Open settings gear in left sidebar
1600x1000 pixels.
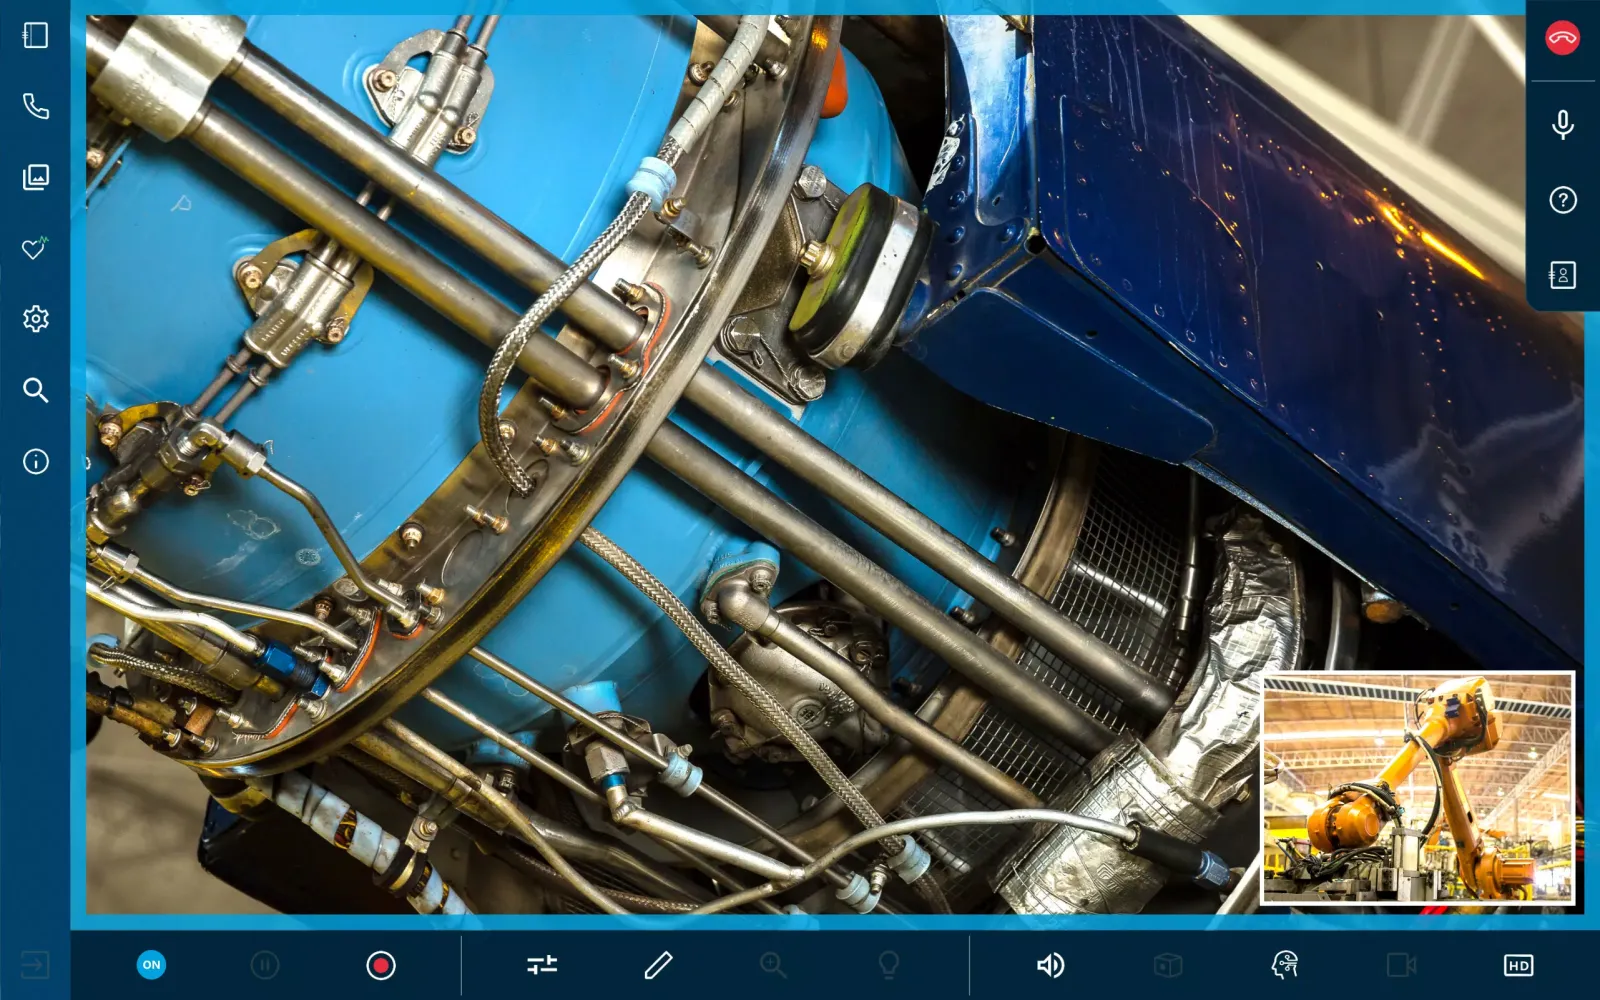[35, 319]
